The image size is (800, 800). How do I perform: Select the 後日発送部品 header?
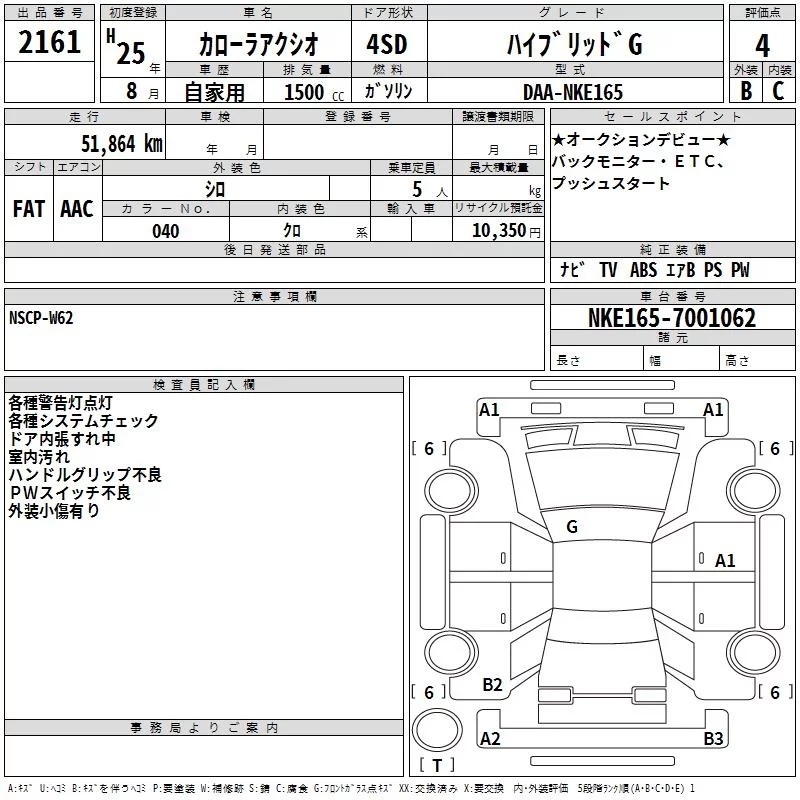tap(274, 249)
